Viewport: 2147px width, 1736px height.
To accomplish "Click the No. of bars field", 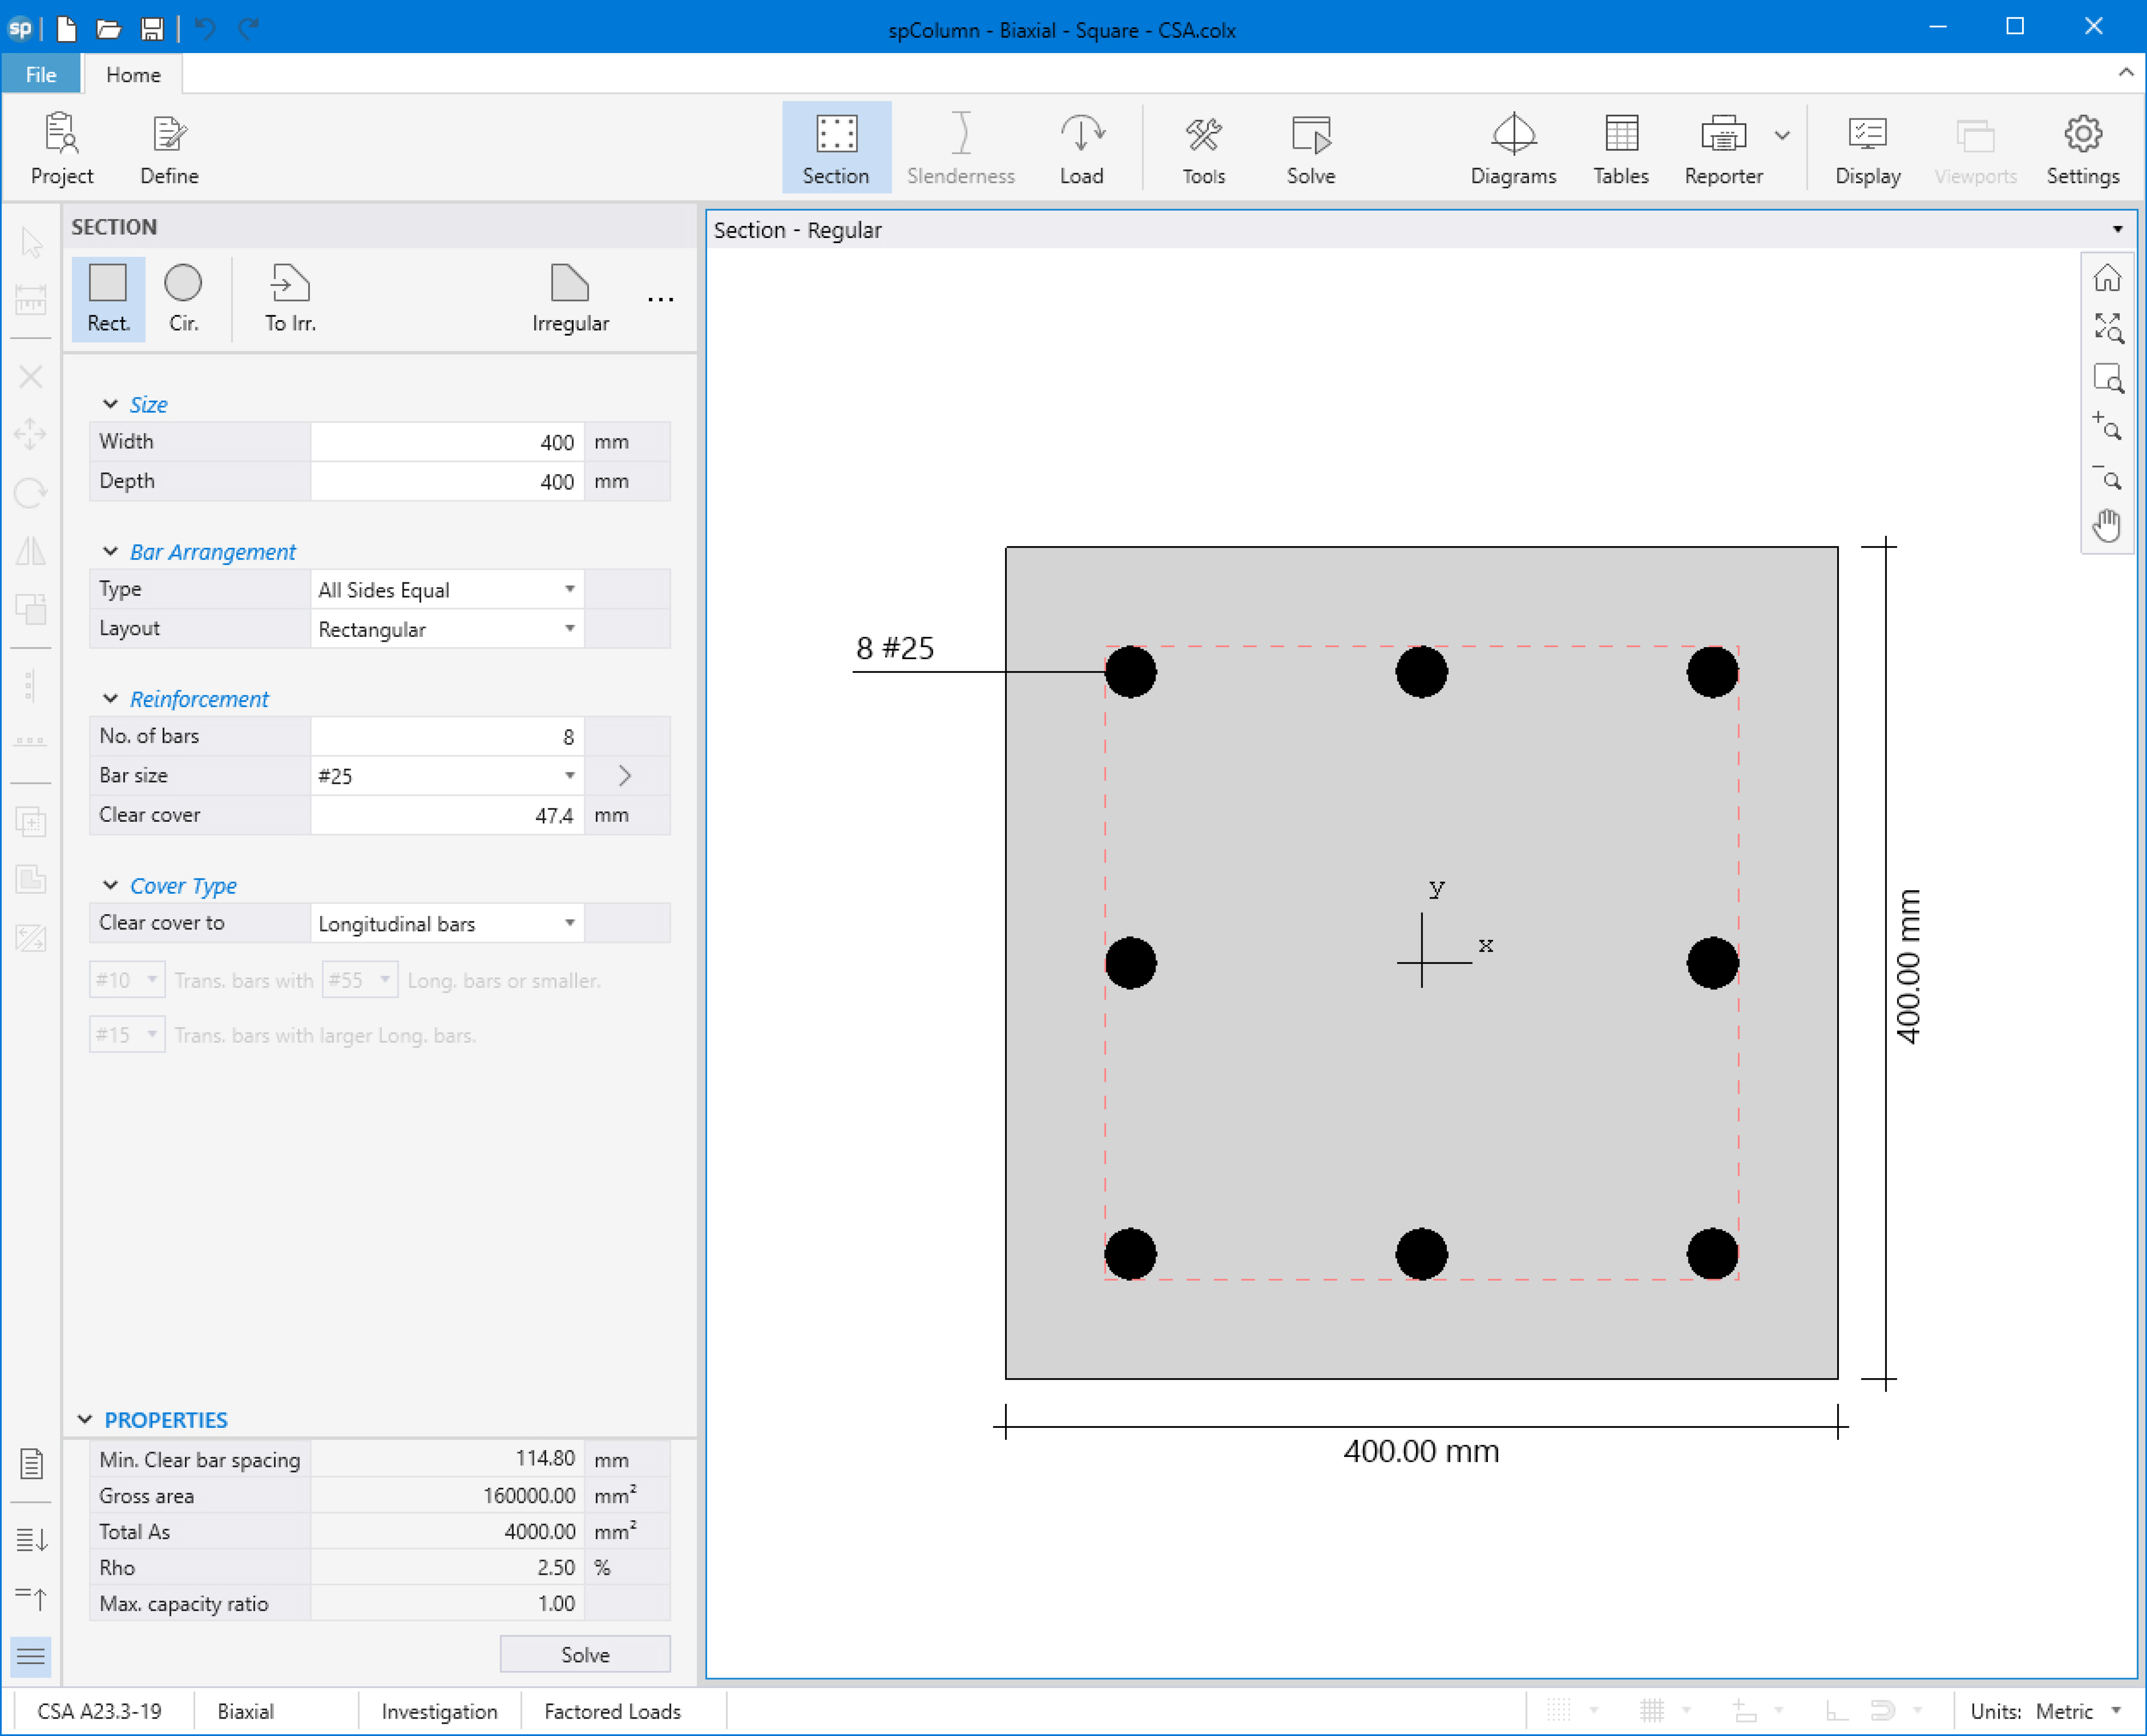I will click(447, 737).
